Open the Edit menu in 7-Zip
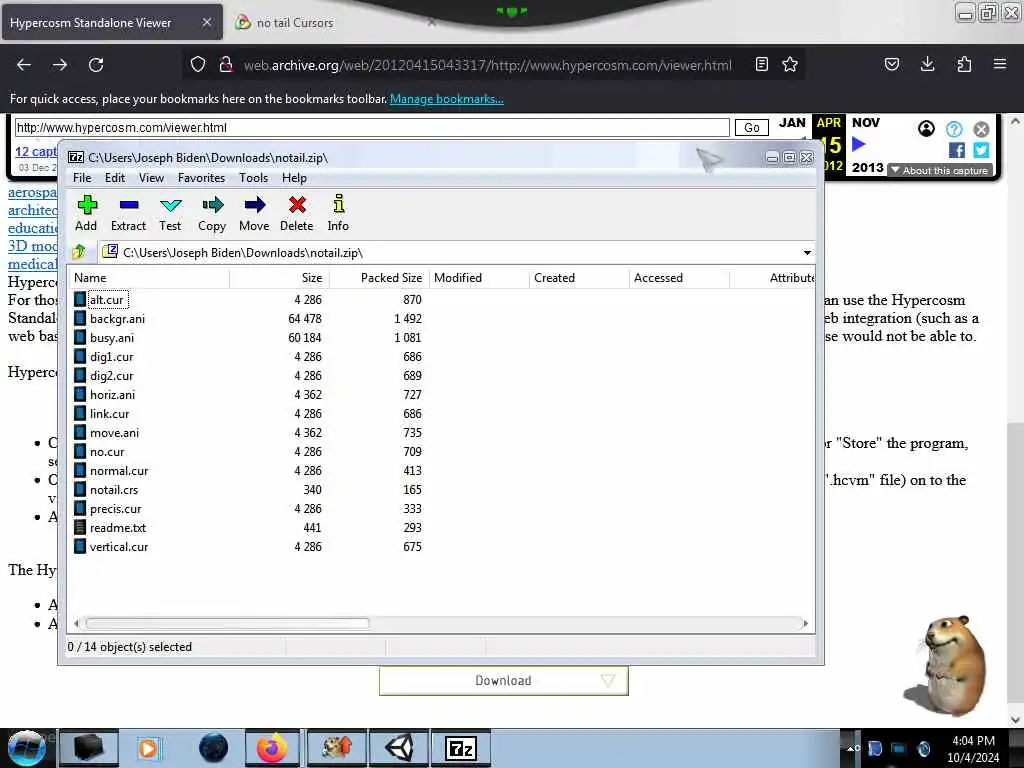 115,178
